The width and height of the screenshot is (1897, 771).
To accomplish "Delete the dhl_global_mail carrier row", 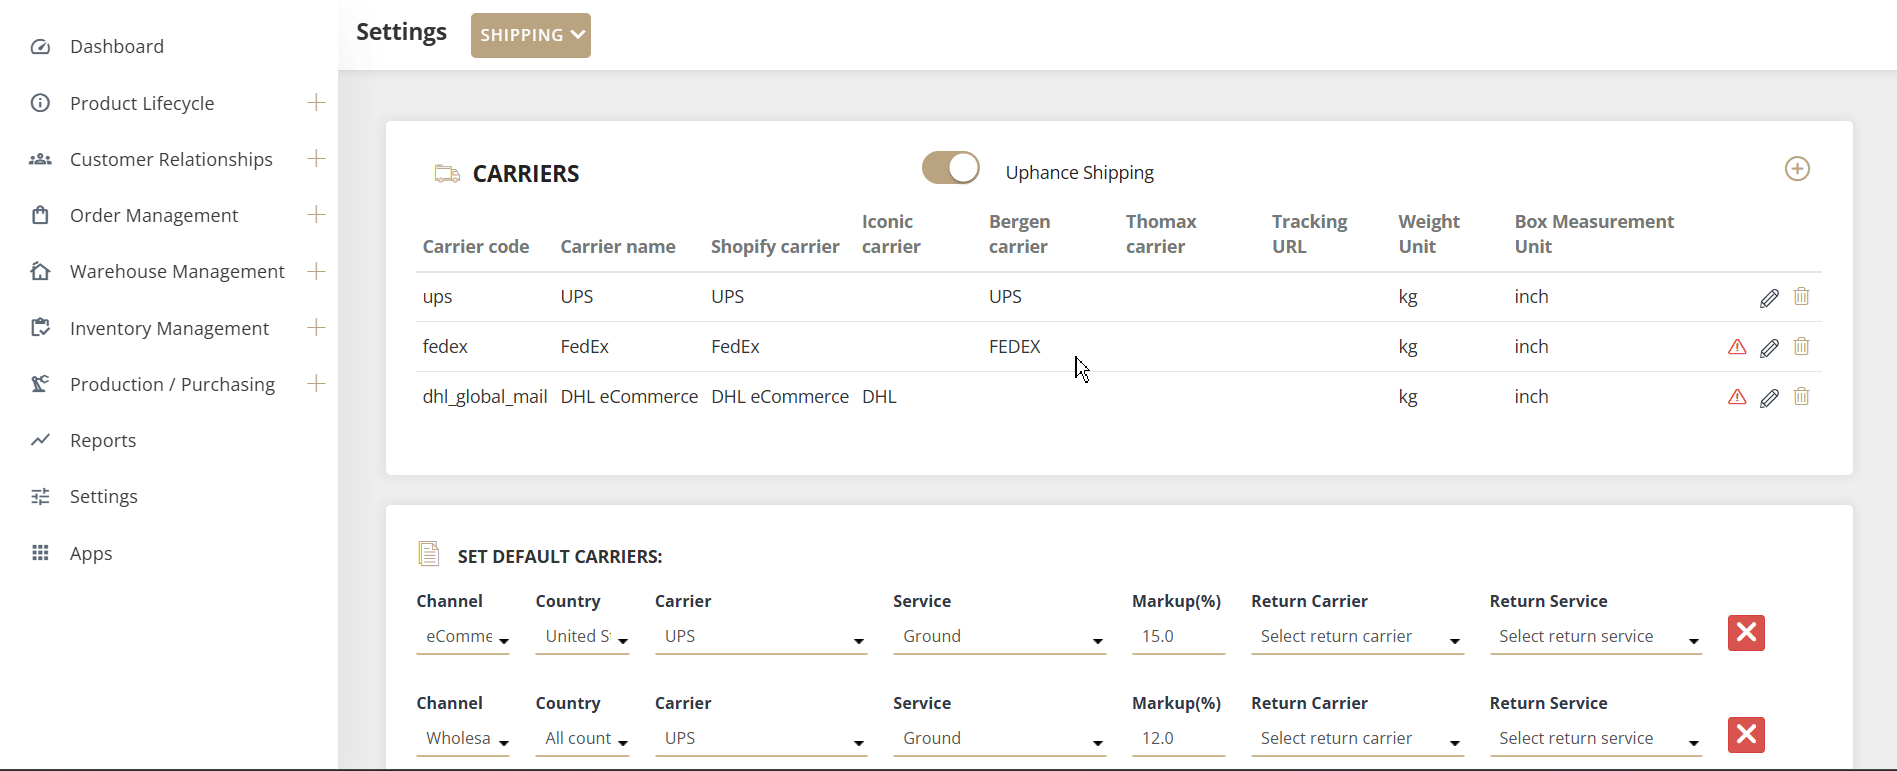I will pyautogui.click(x=1801, y=397).
